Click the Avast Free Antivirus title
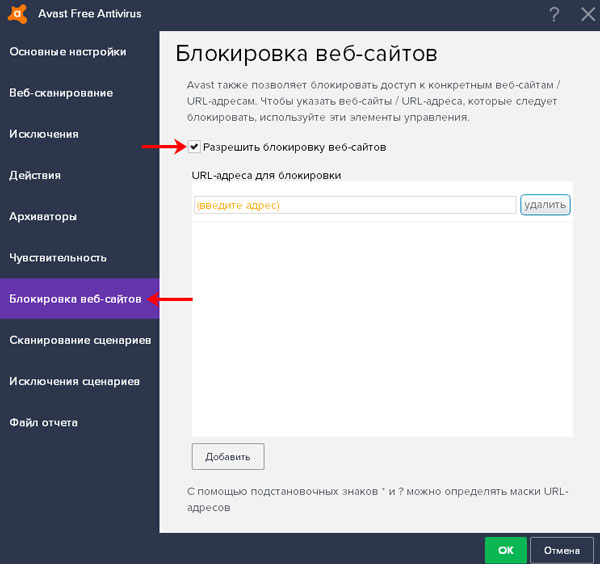The height and width of the screenshot is (564, 600). [90, 14]
